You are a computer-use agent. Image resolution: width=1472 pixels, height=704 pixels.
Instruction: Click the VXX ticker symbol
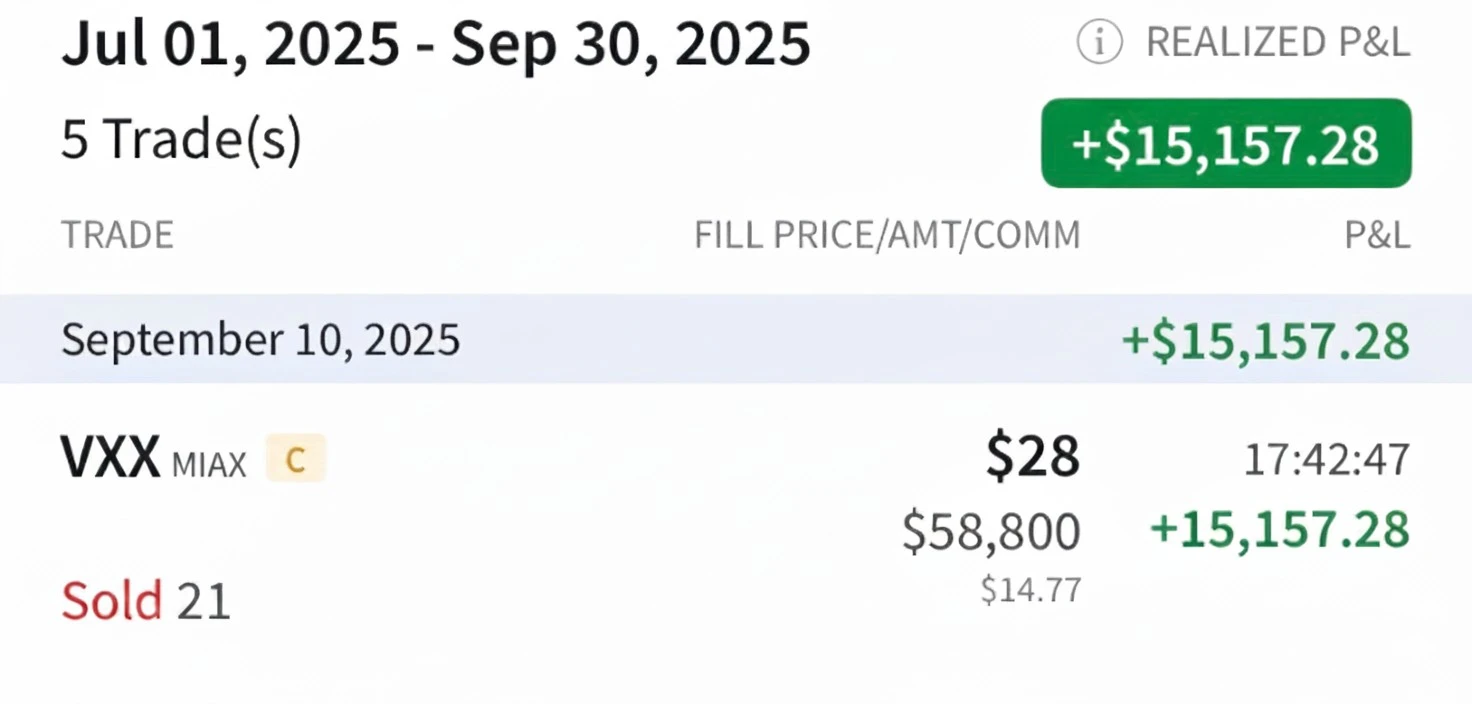[x=110, y=455]
